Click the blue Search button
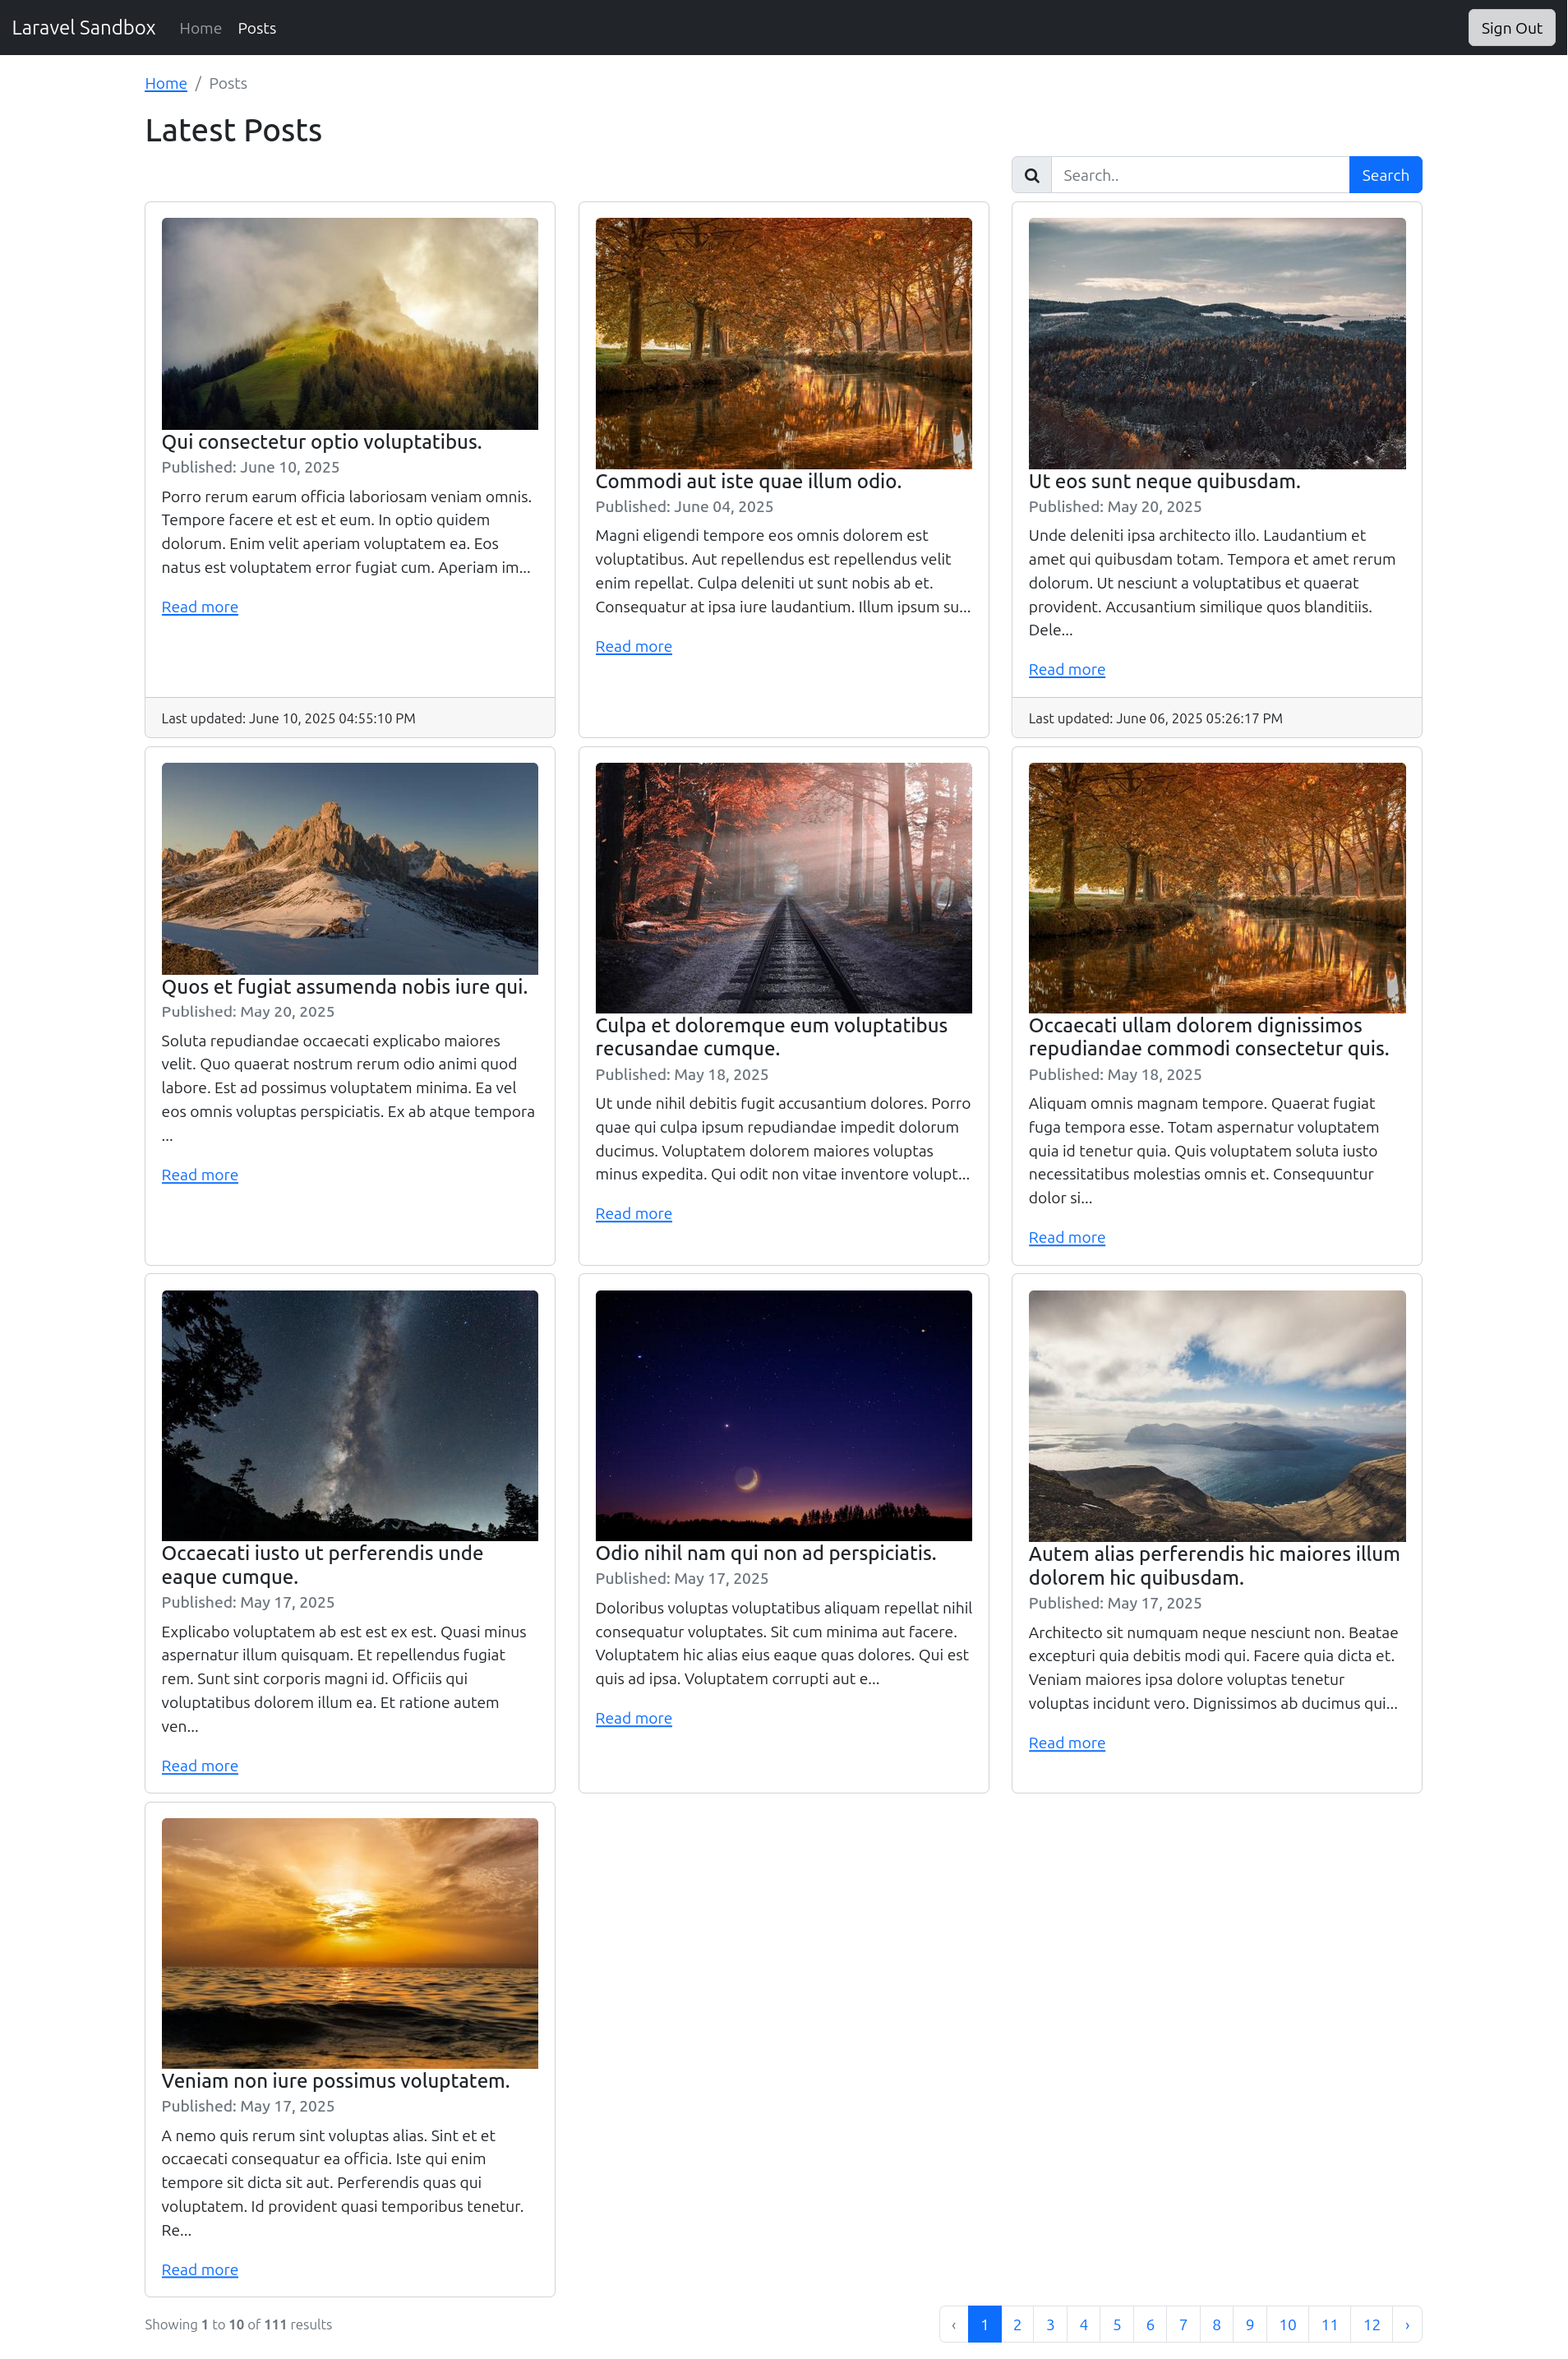The width and height of the screenshot is (1568, 2359). coord(1385,175)
